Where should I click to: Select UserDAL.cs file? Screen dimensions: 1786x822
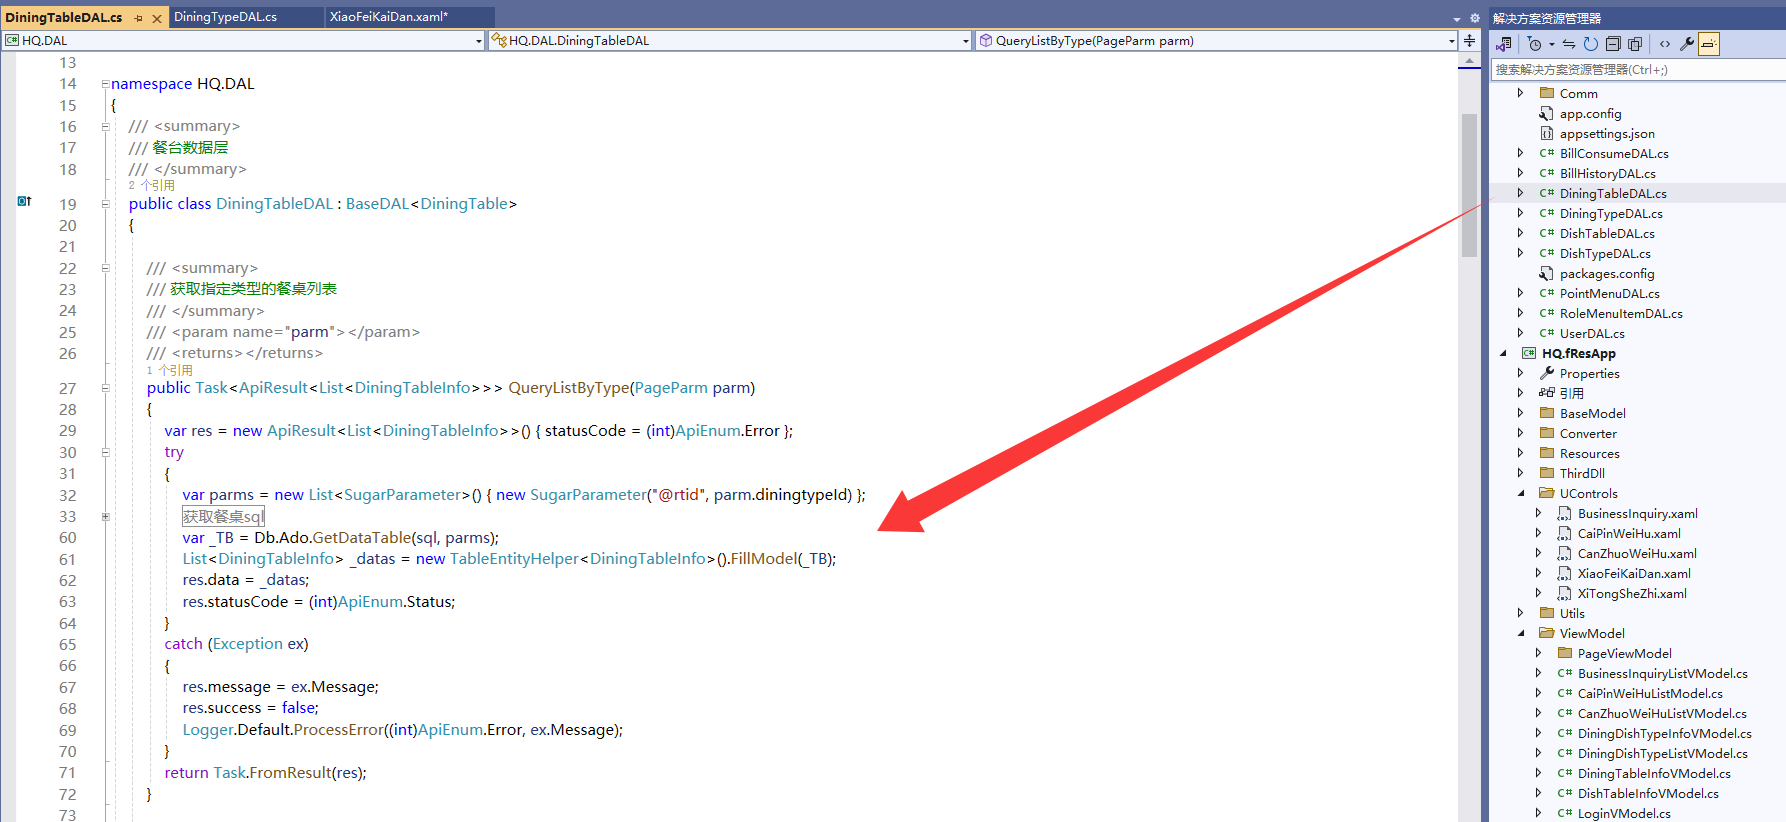[1592, 334]
